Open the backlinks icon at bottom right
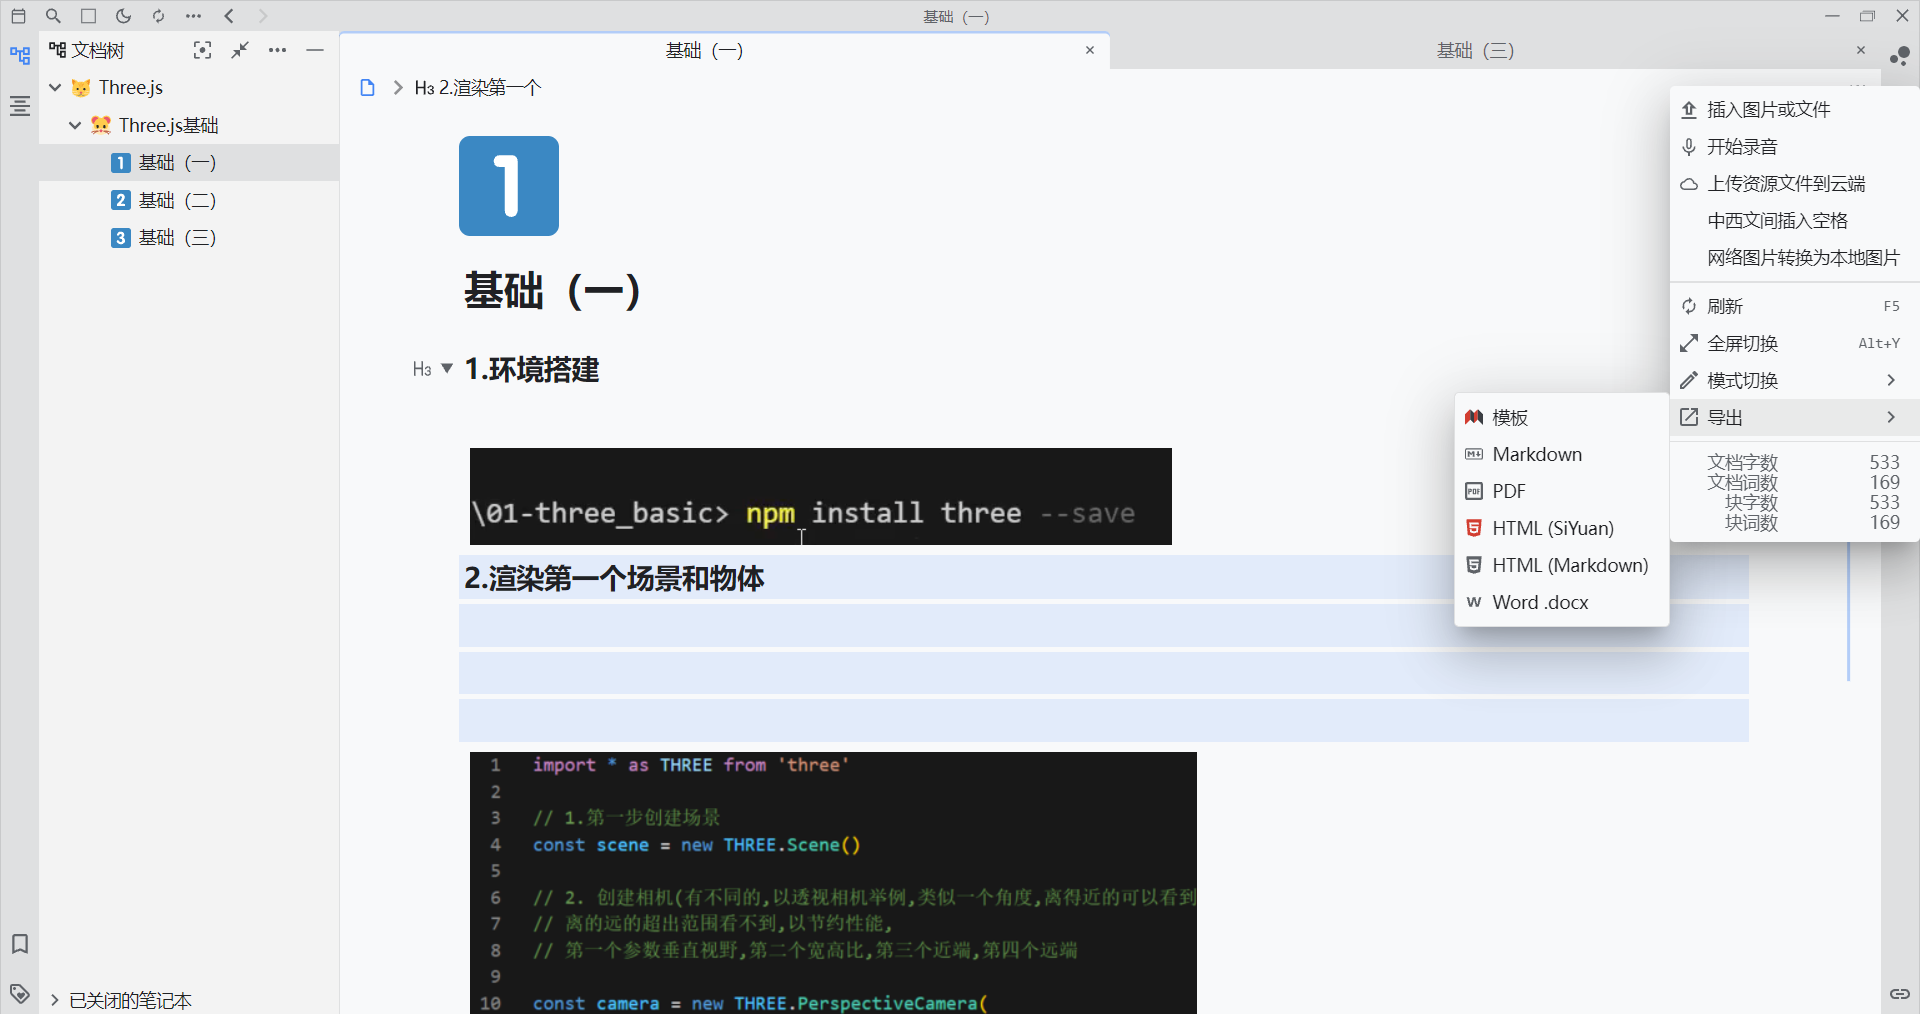The height and width of the screenshot is (1014, 1920). pyautogui.click(x=1900, y=993)
